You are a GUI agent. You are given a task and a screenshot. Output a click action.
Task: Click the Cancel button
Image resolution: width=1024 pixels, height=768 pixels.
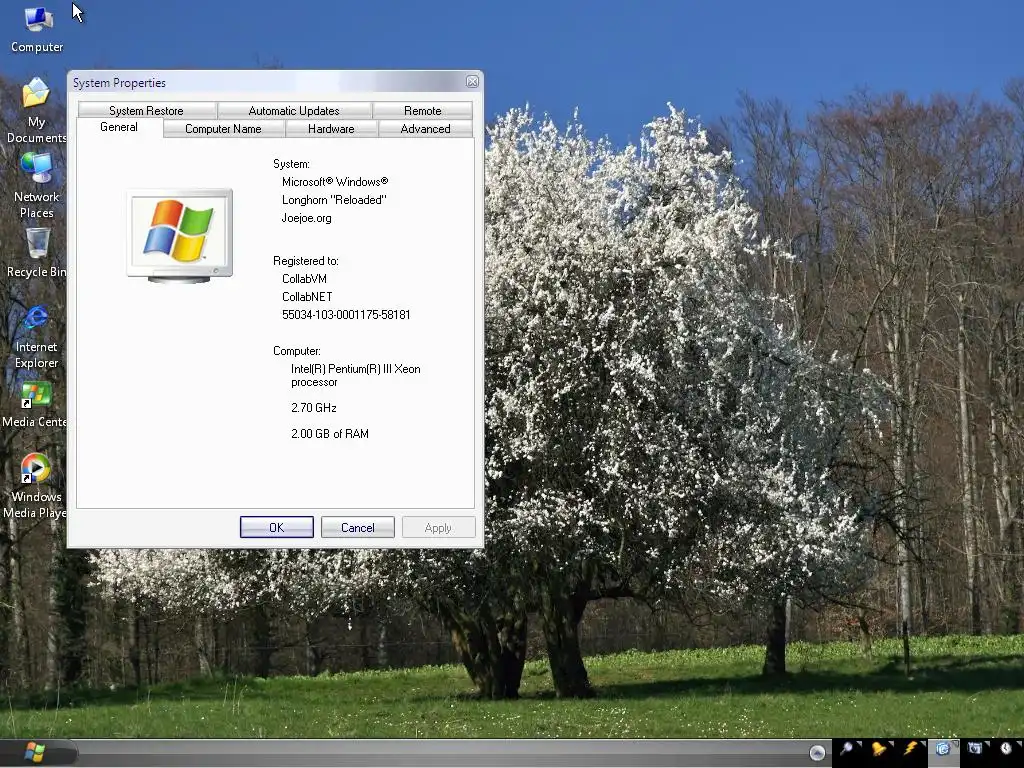[358, 527]
